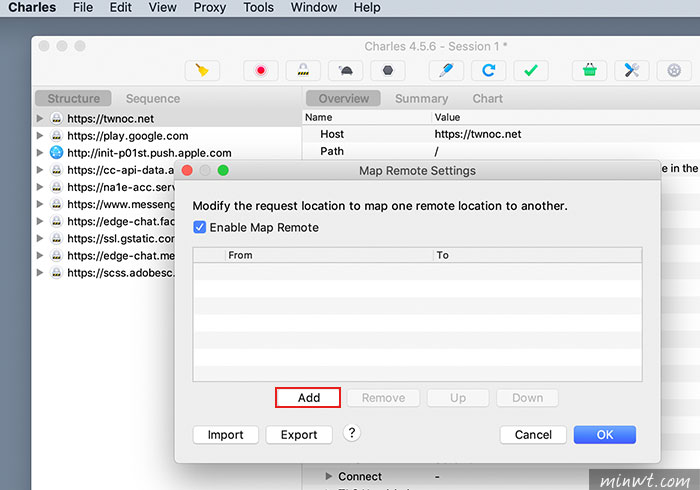Image resolution: width=700 pixels, height=490 pixels.
Task: Toggle the red Record button in toolbar
Action: (x=261, y=71)
